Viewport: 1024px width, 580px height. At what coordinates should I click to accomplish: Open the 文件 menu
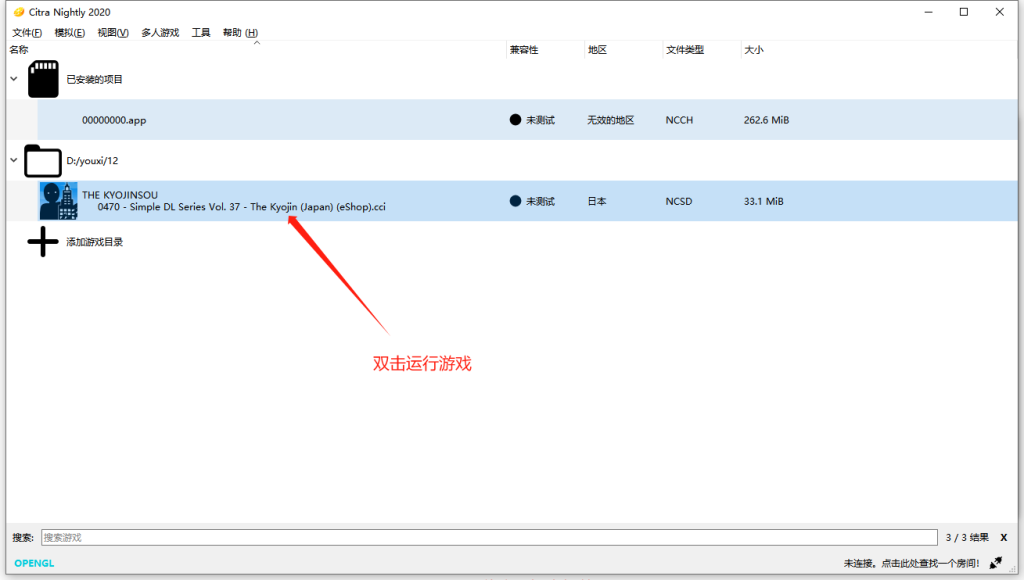(25, 32)
